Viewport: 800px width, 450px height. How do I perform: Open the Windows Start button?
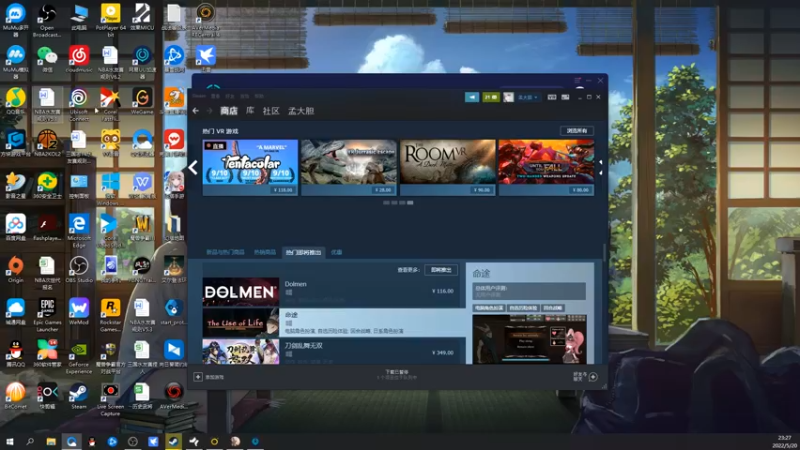[9, 441]
